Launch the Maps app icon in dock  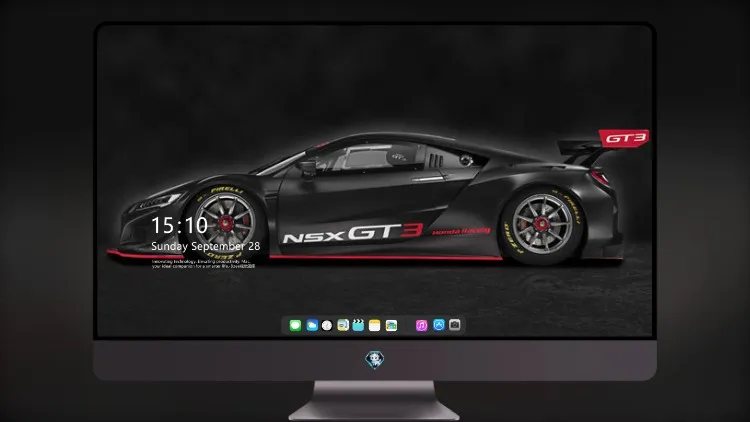coord(343,325)
